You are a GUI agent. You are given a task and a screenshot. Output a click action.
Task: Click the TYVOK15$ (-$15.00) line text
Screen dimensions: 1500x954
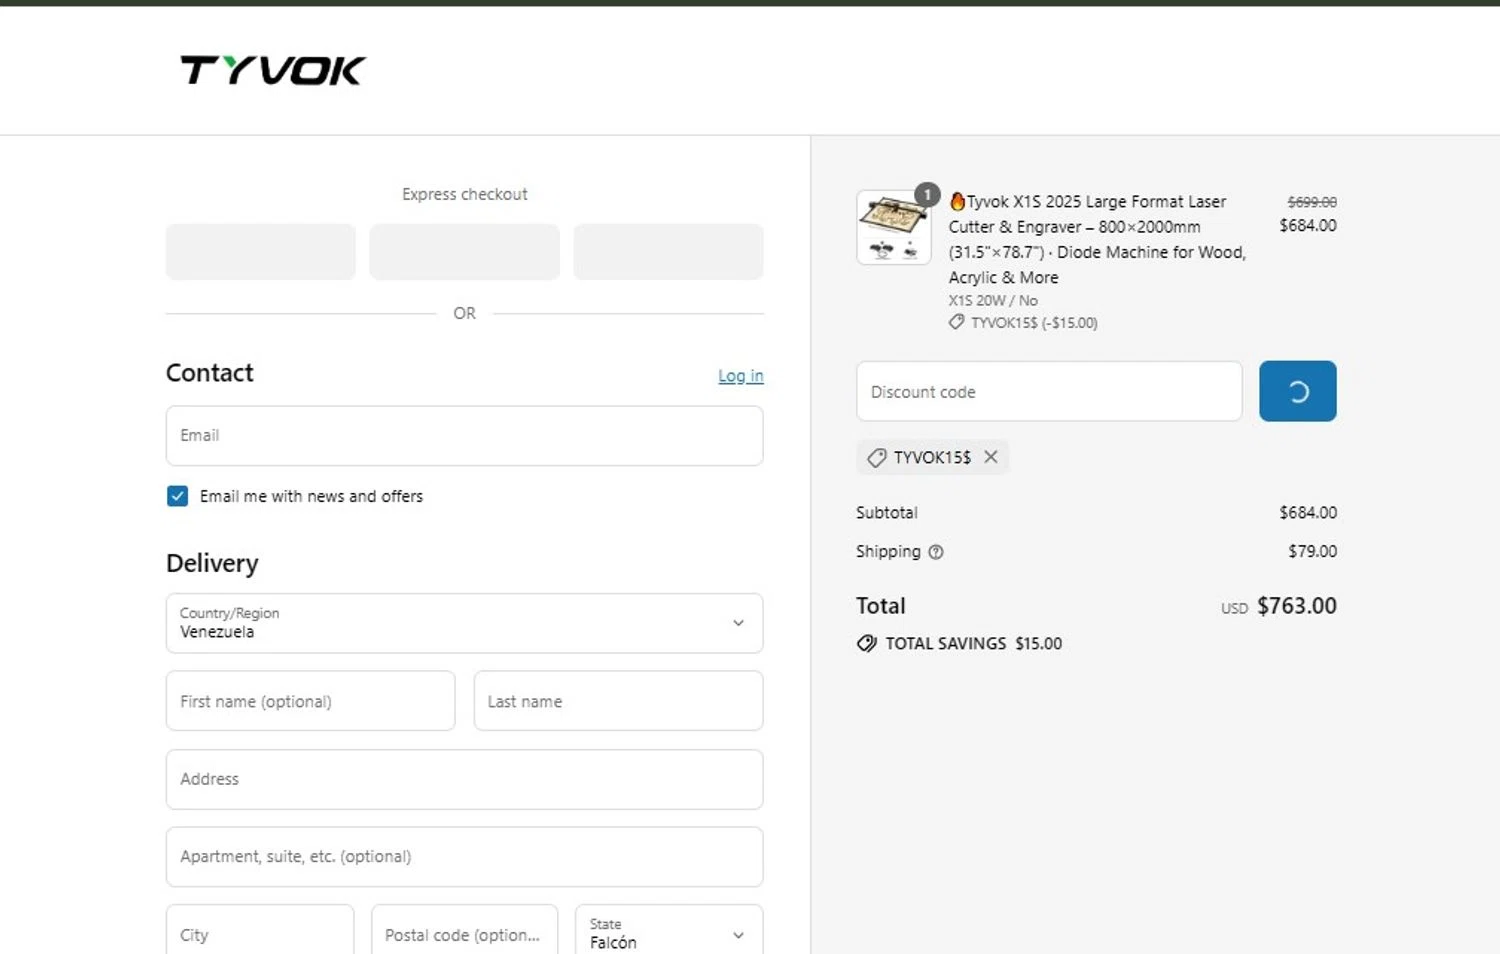click(1034, 323)
